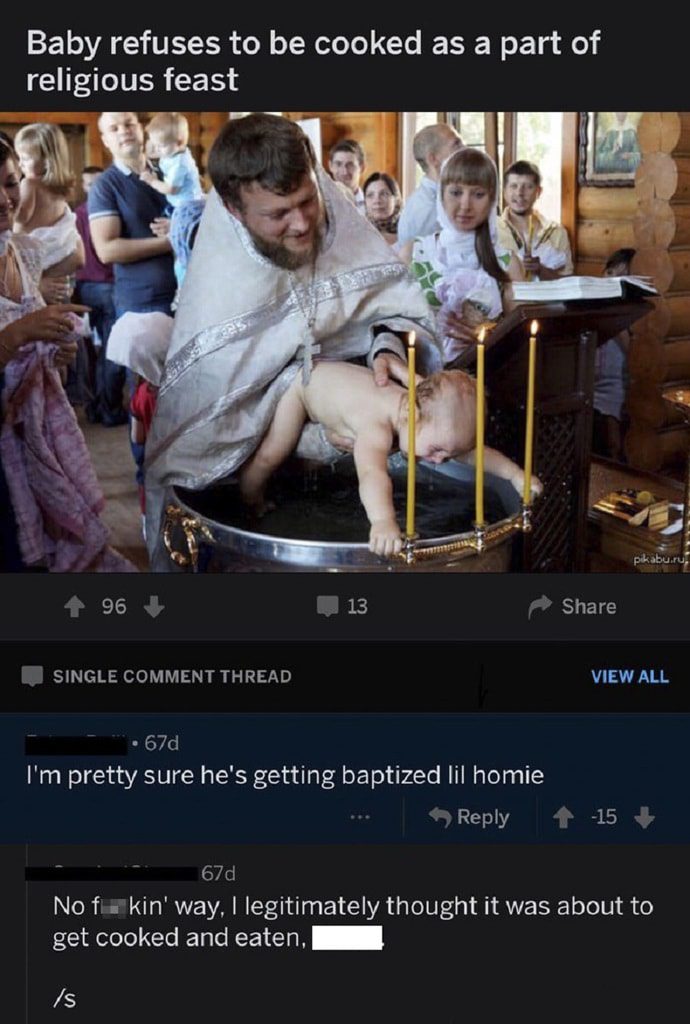This screenshot has width=690, height=1024.
Task: Click the 13 comments count
Action: tap(357, 607)
